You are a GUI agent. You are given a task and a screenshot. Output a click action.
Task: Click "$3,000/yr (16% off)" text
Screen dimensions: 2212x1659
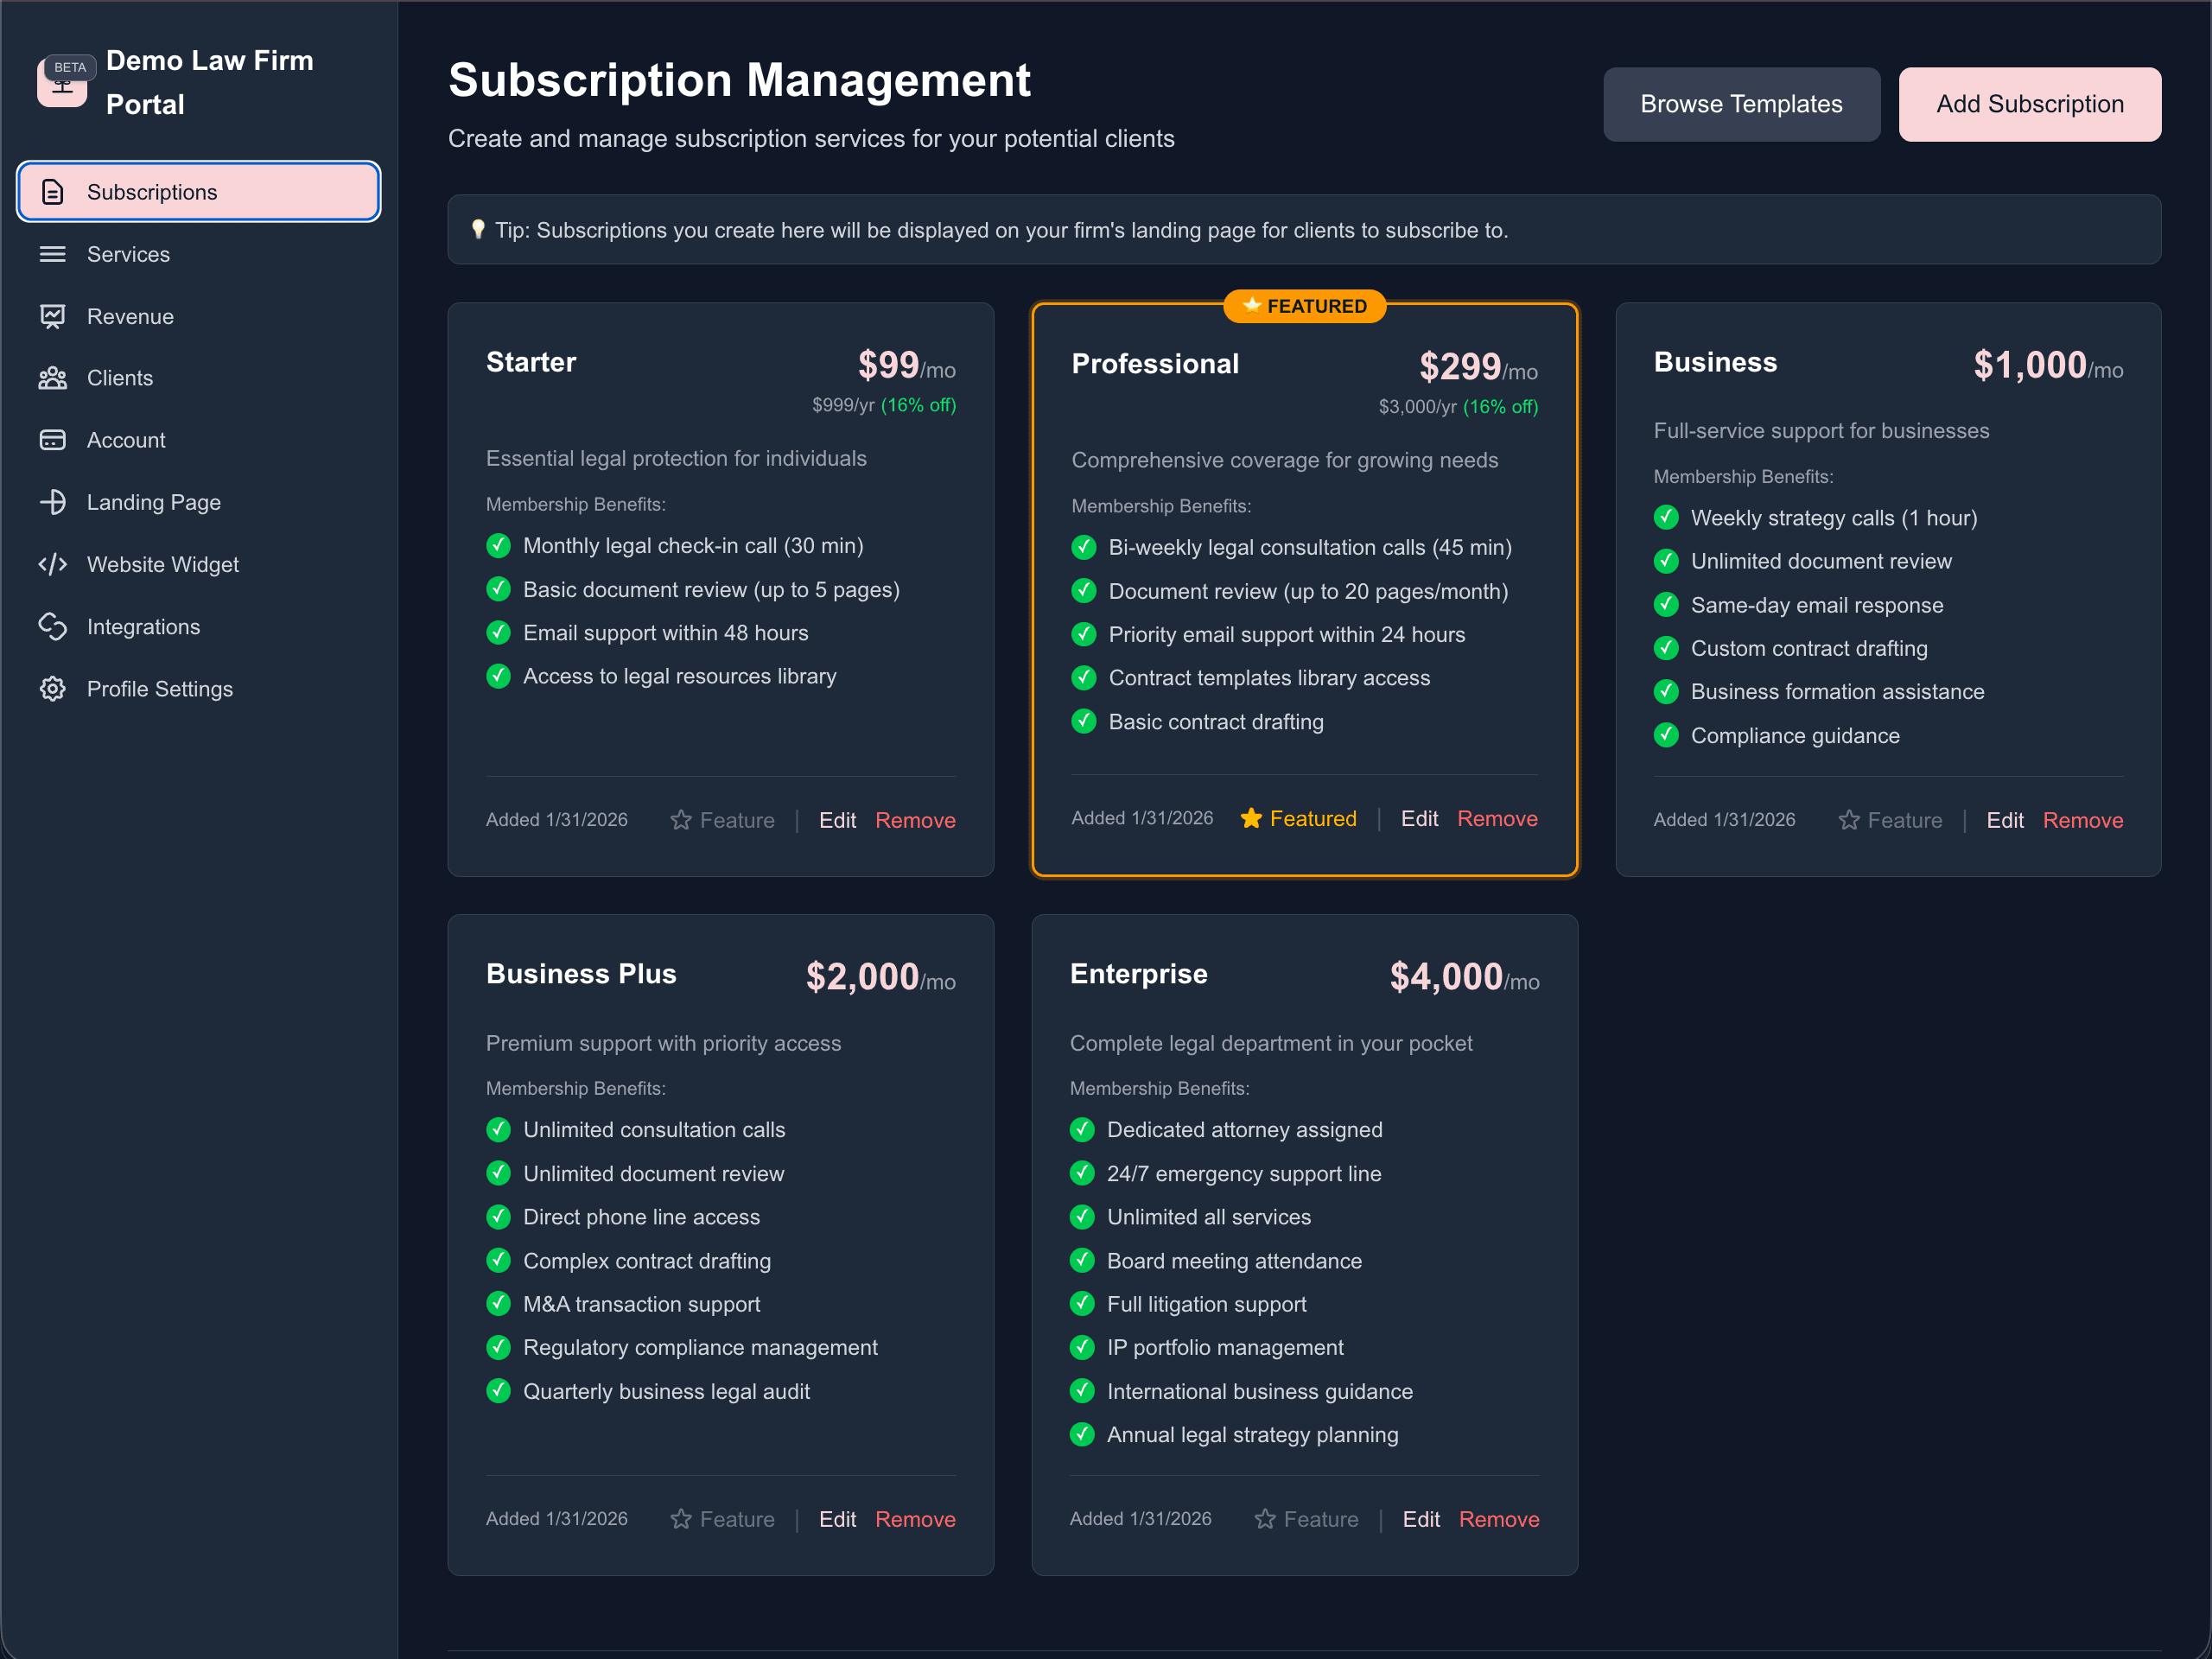[1458, 407]
